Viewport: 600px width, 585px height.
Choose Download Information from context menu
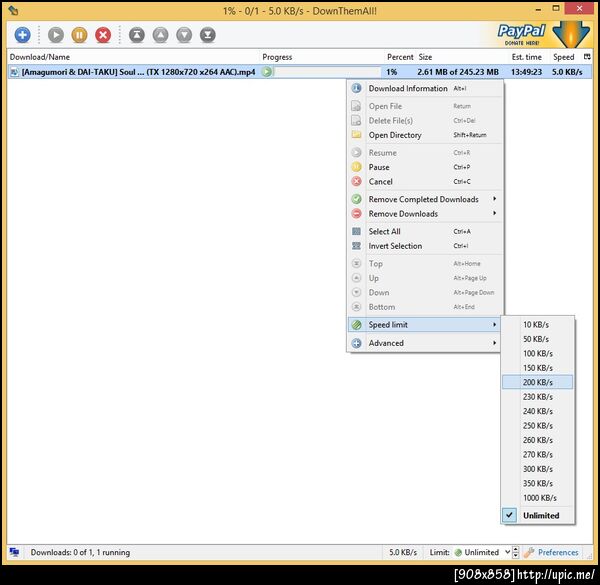point(425,88)
